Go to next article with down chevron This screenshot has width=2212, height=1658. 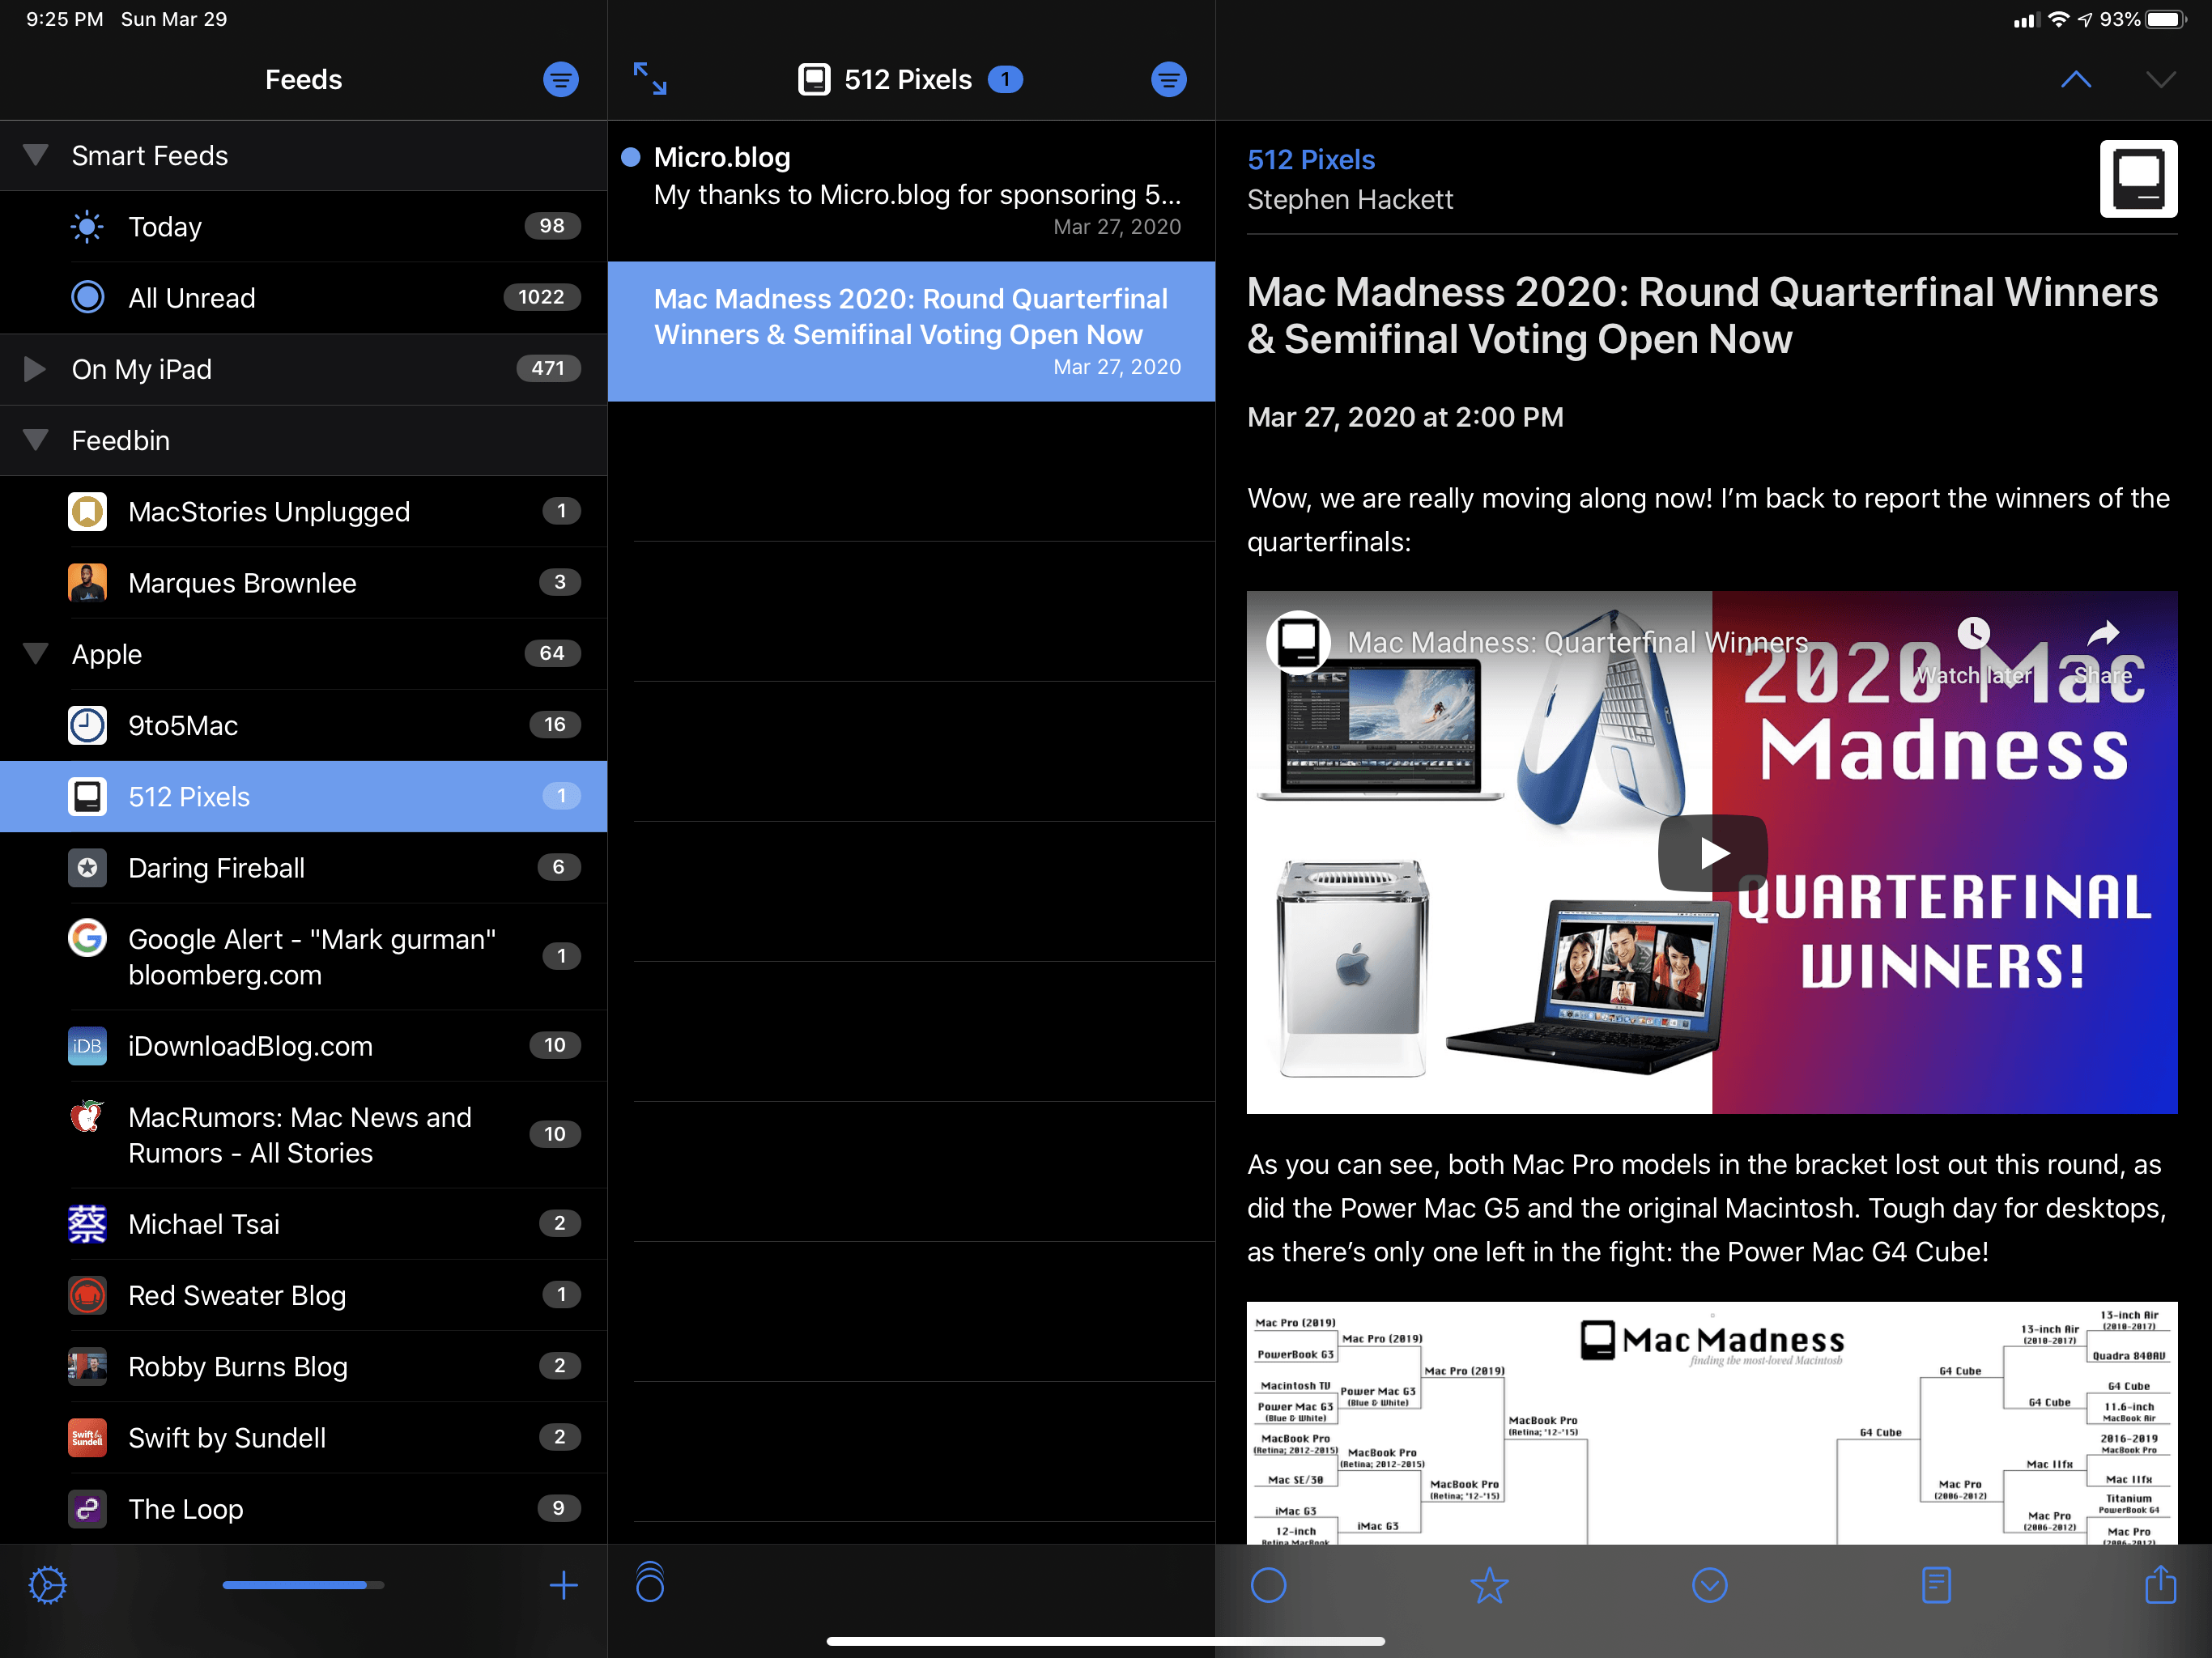[2160, 80]
